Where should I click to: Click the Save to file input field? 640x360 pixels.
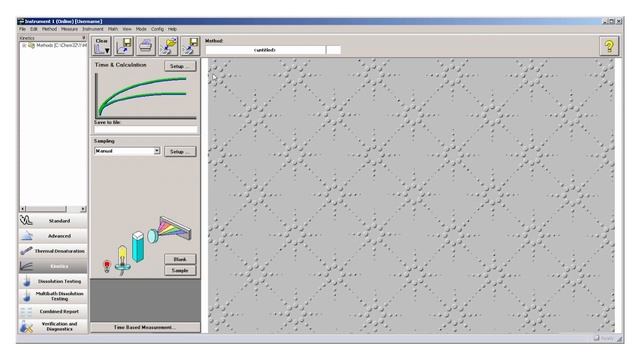(x=146, y=130)
